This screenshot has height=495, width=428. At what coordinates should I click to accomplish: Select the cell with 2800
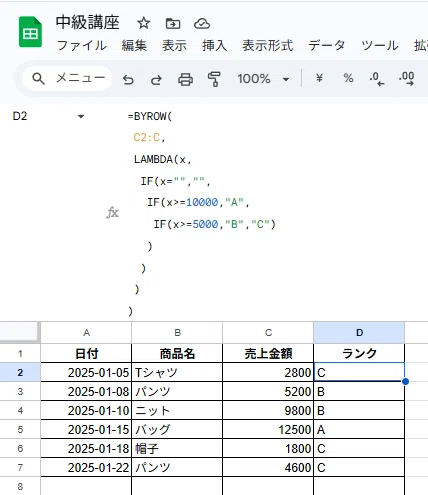(x=268, y=372)
